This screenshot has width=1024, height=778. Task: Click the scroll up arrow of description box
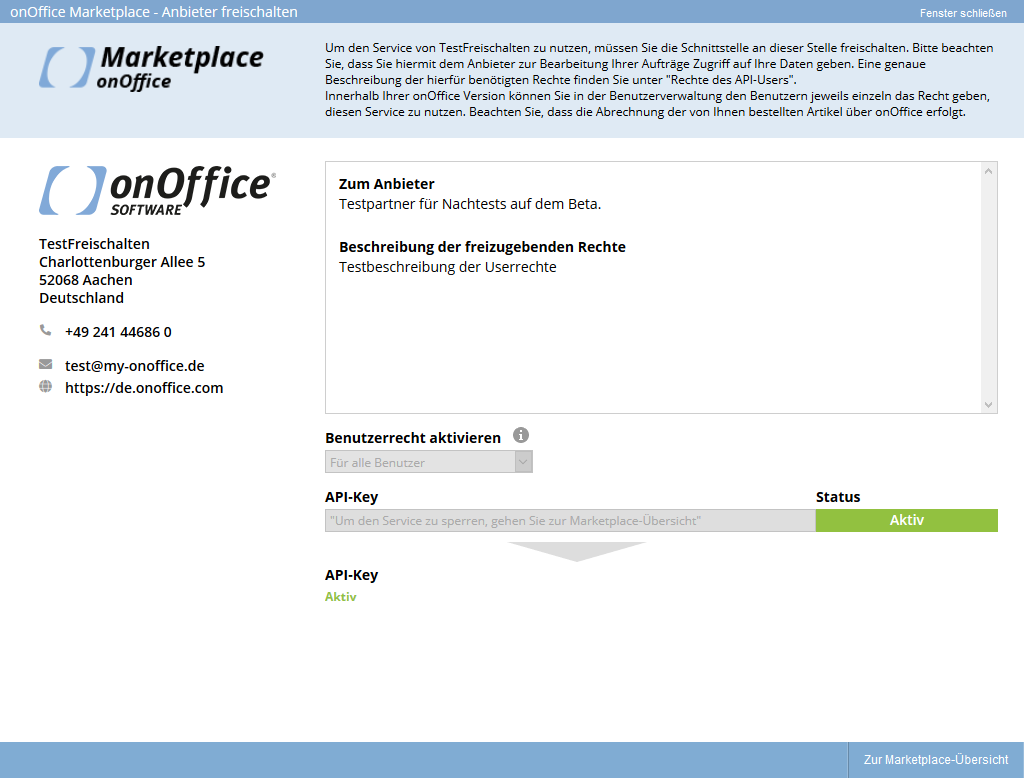pyautogui.click(x=988, y=171)
